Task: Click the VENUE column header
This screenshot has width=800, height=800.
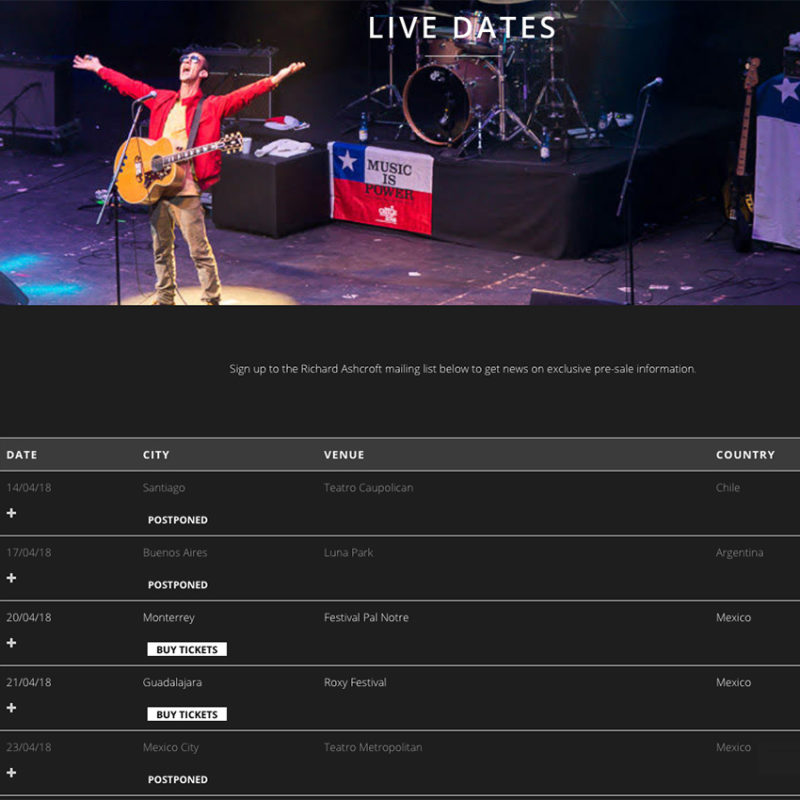Action: coord(344,455)
